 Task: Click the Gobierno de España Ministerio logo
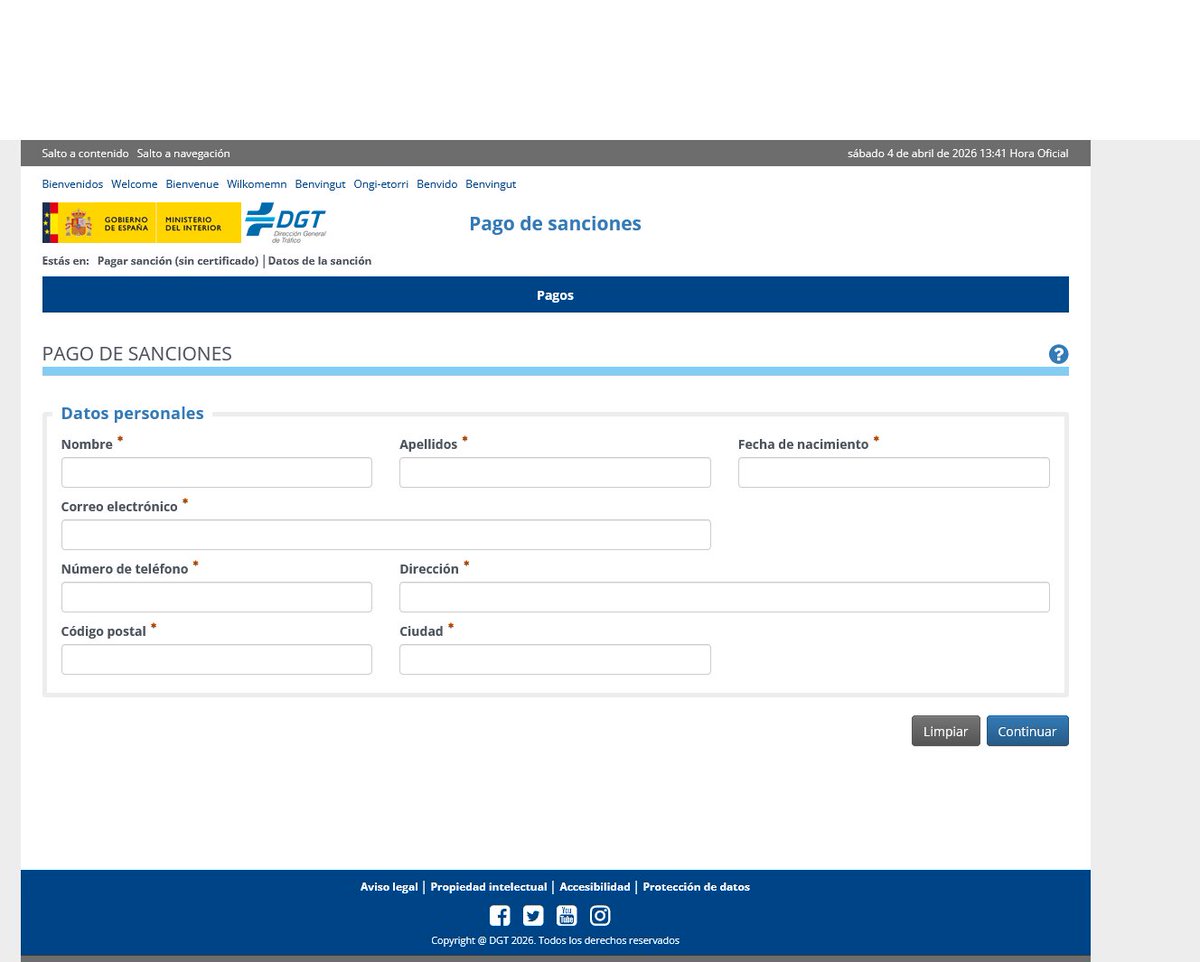tap(141, 222)
